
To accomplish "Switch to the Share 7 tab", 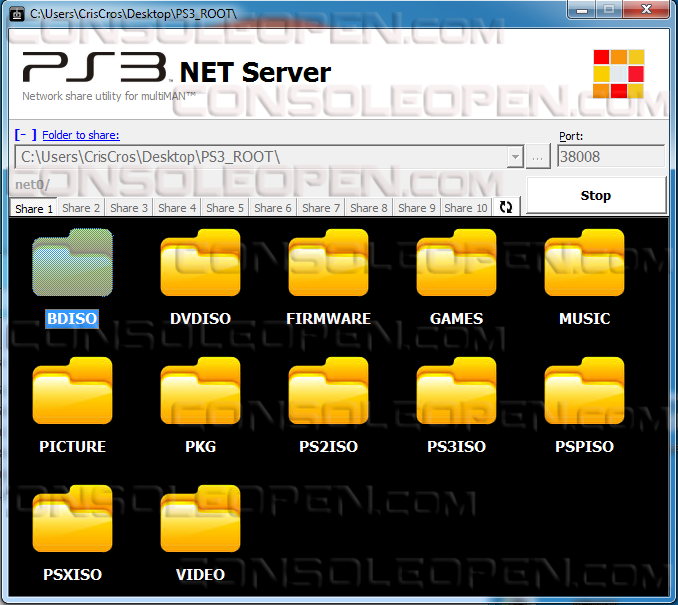I will [321, 208].
